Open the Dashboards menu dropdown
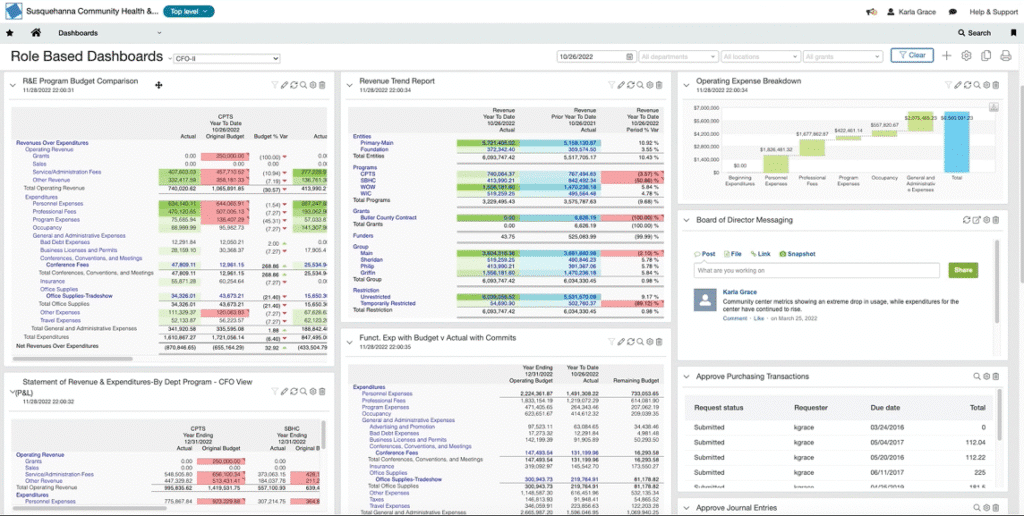The image size is (1024, 516). pos(110,33)
